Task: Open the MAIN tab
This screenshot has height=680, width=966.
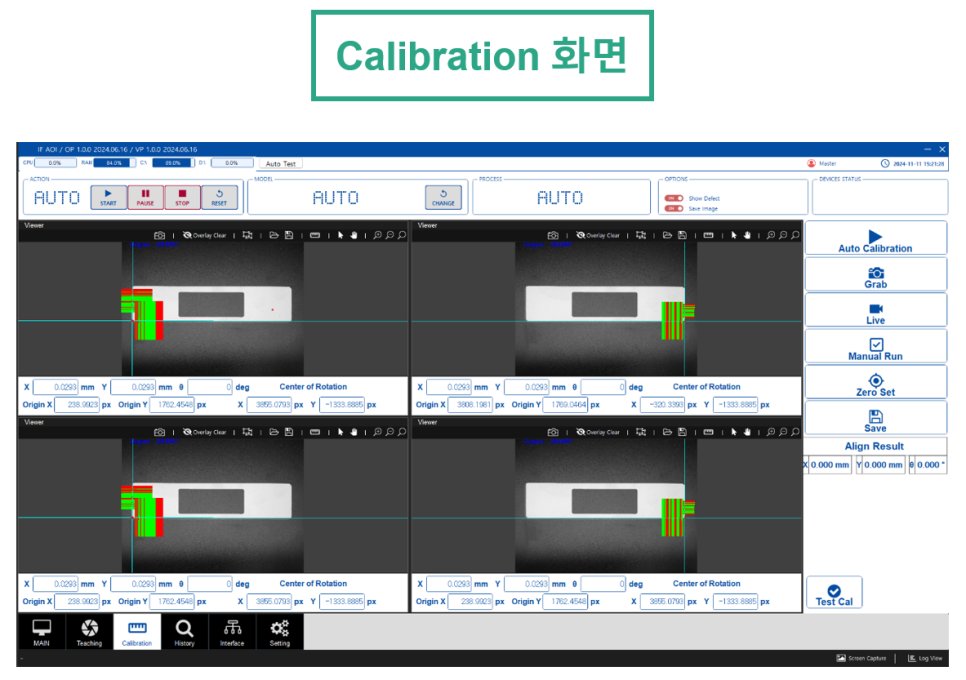Action: point(41,631)
